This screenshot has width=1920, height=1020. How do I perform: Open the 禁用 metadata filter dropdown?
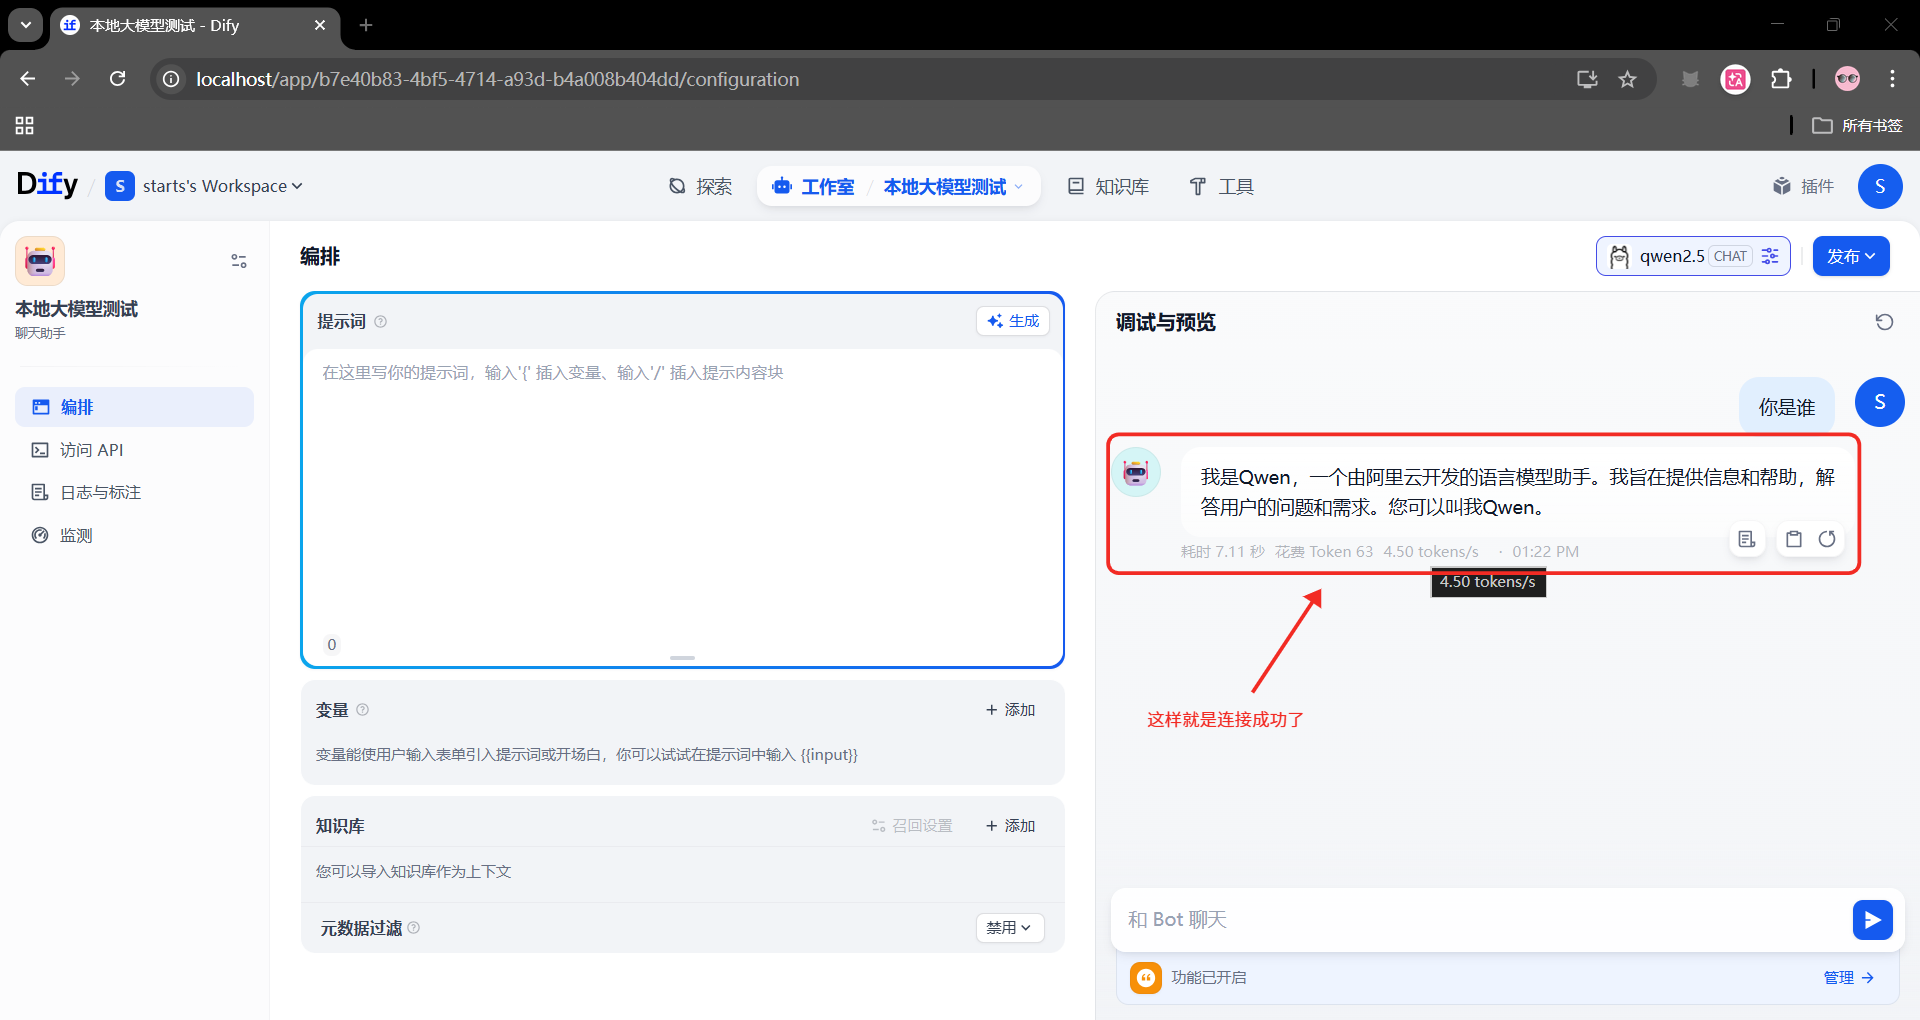pos(1009,928)
